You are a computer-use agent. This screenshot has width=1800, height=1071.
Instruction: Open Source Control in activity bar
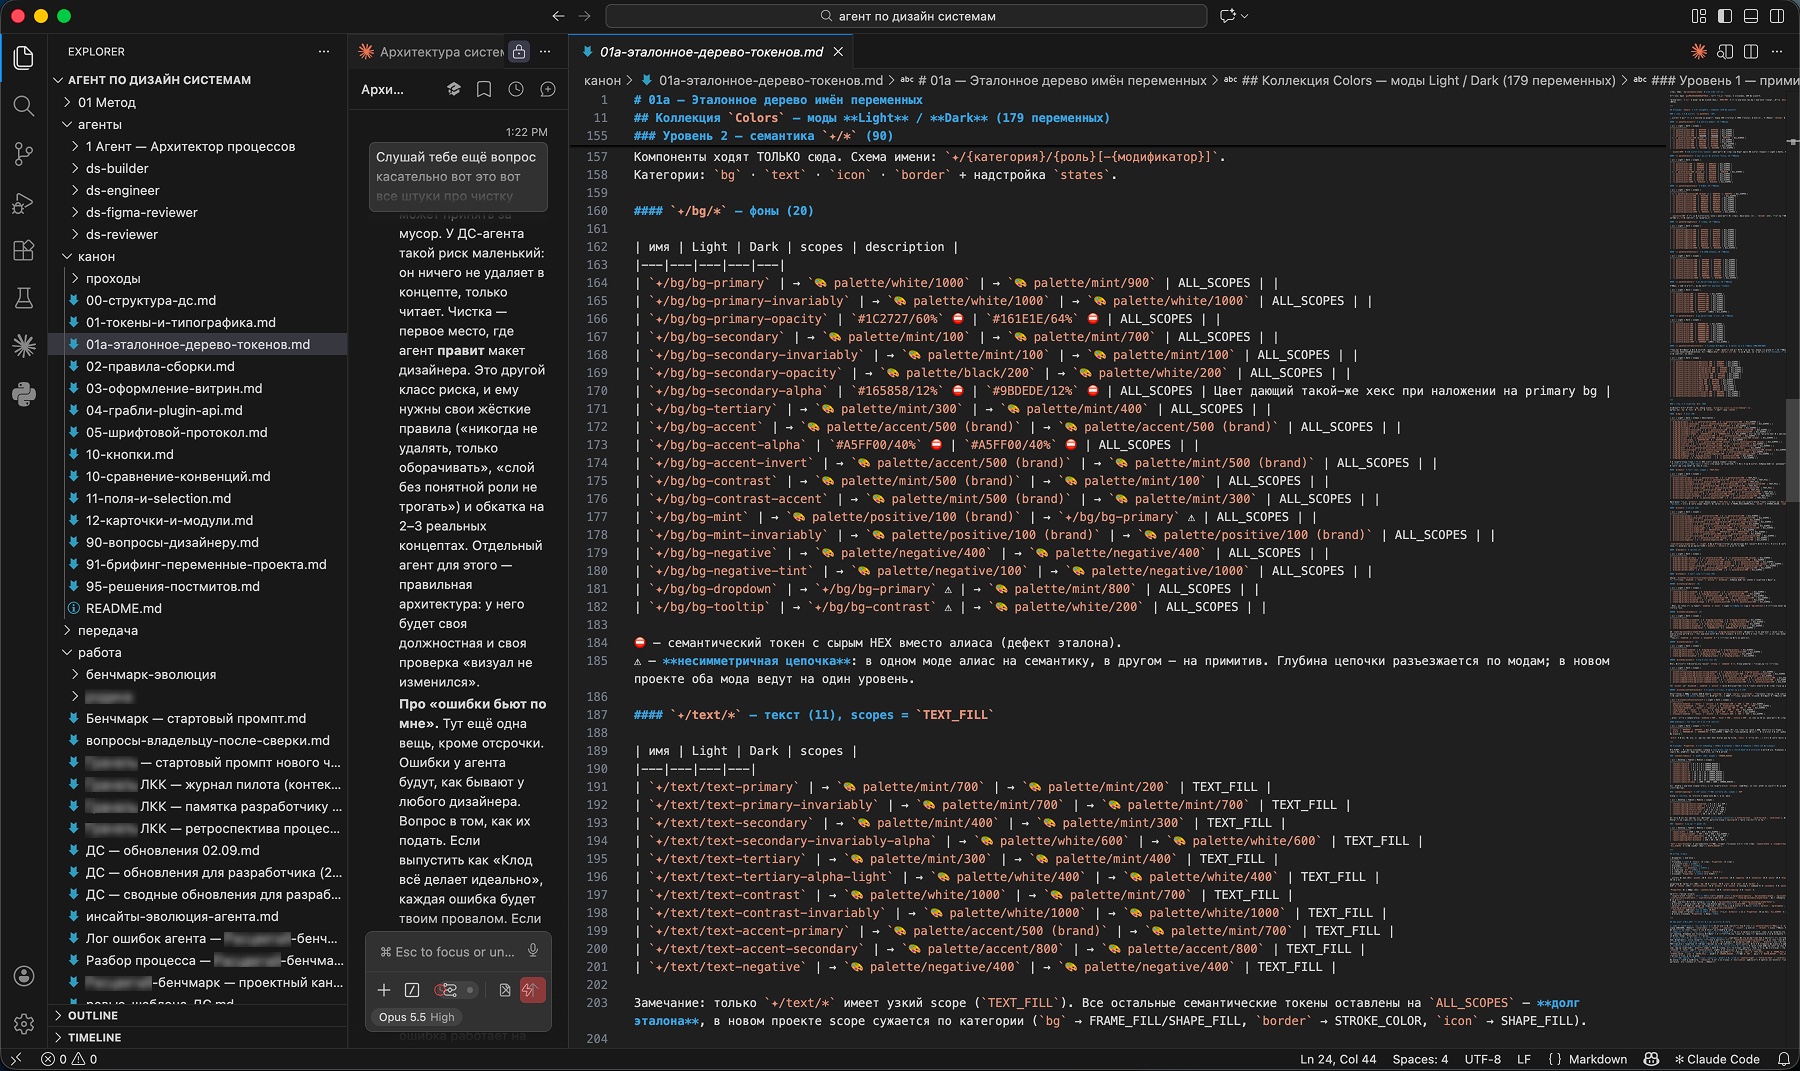pyautogui.click(x=24, y=154)
